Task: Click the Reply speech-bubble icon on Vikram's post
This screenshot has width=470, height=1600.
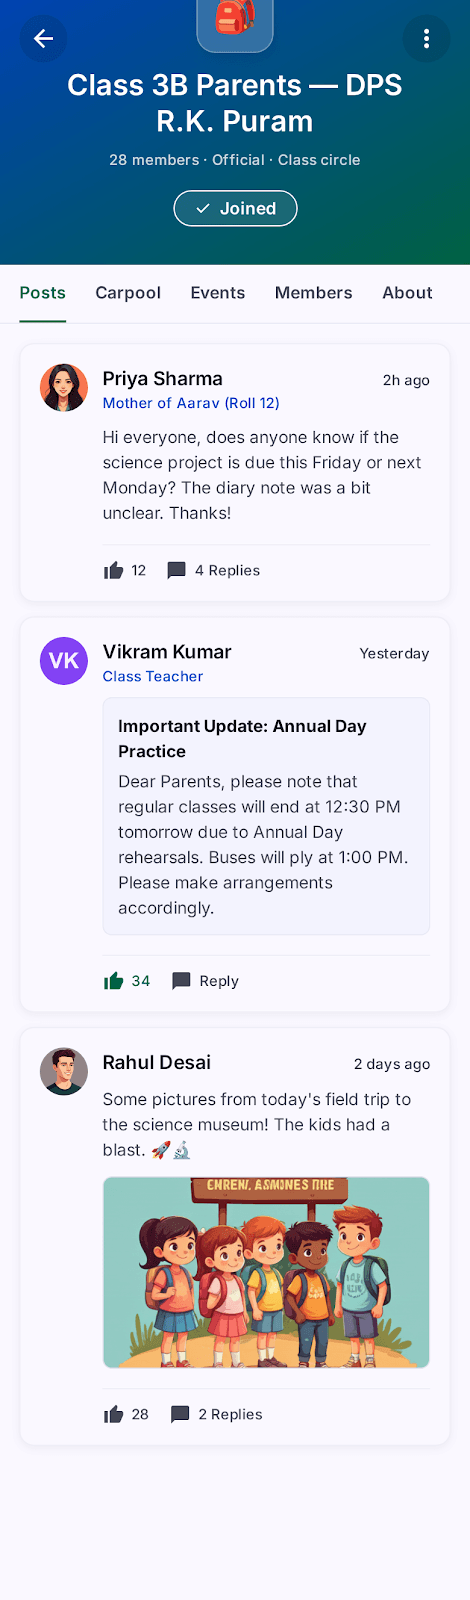Action: point(181,981)
